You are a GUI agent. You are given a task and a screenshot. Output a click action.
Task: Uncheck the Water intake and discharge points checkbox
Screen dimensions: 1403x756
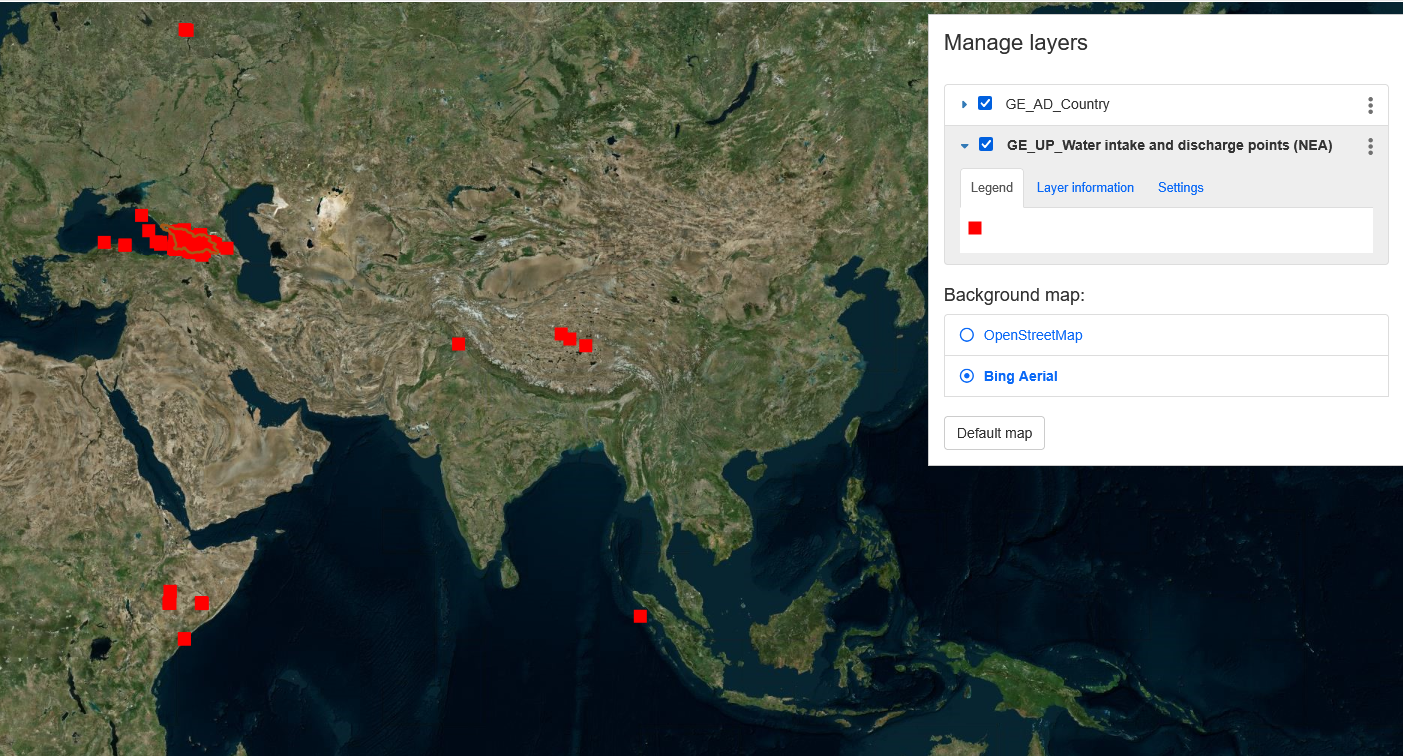pyautogui.click(x=986, y=144)
